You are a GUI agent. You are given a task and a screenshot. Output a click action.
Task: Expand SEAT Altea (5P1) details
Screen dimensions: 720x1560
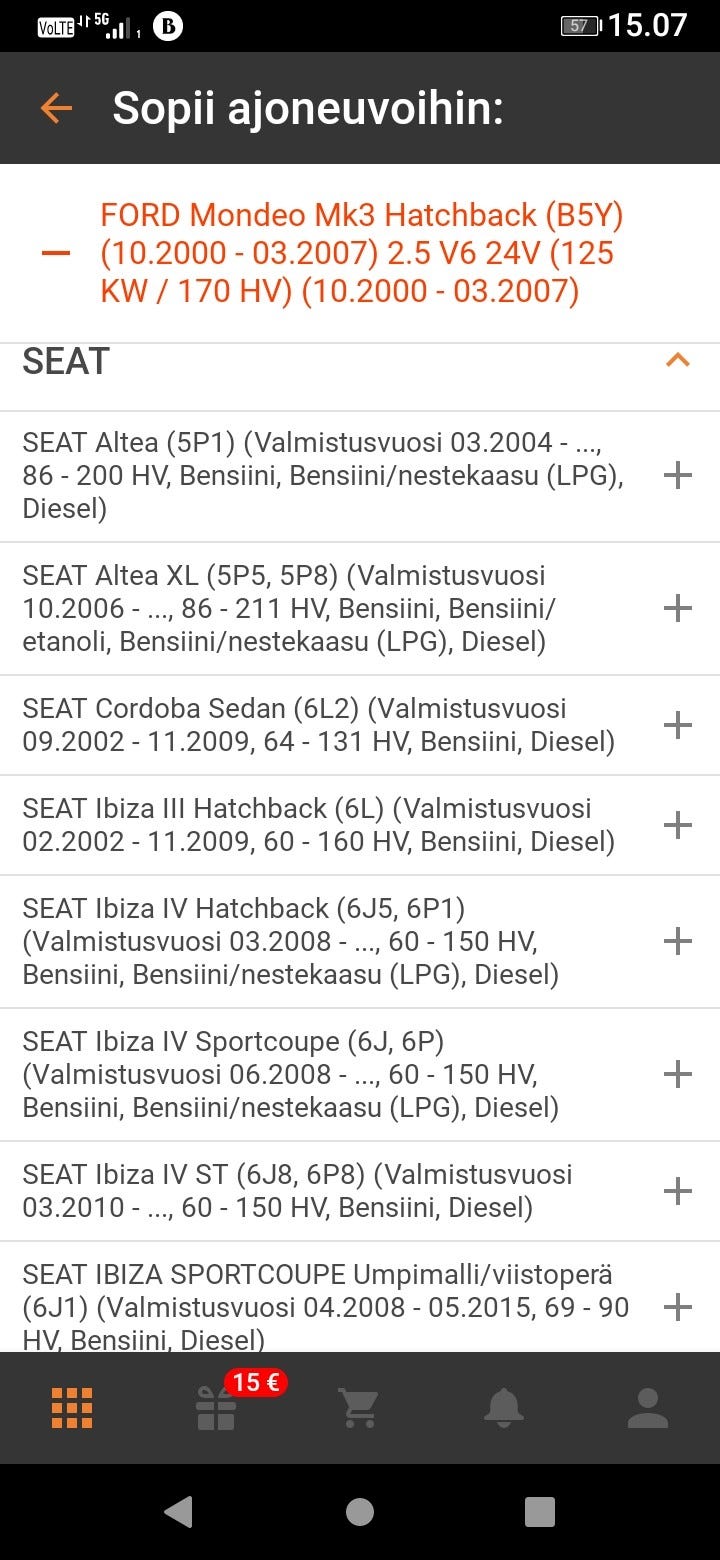[677, 475]
